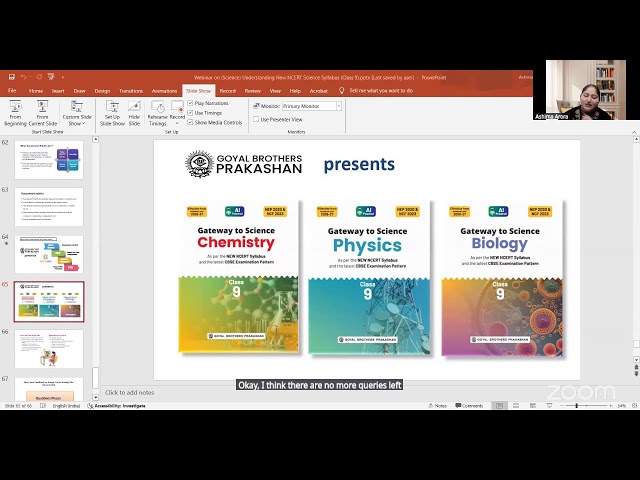The image size is (640, 480).
Task: Click the slide number indicator in status bar
Action: point(18,406)
